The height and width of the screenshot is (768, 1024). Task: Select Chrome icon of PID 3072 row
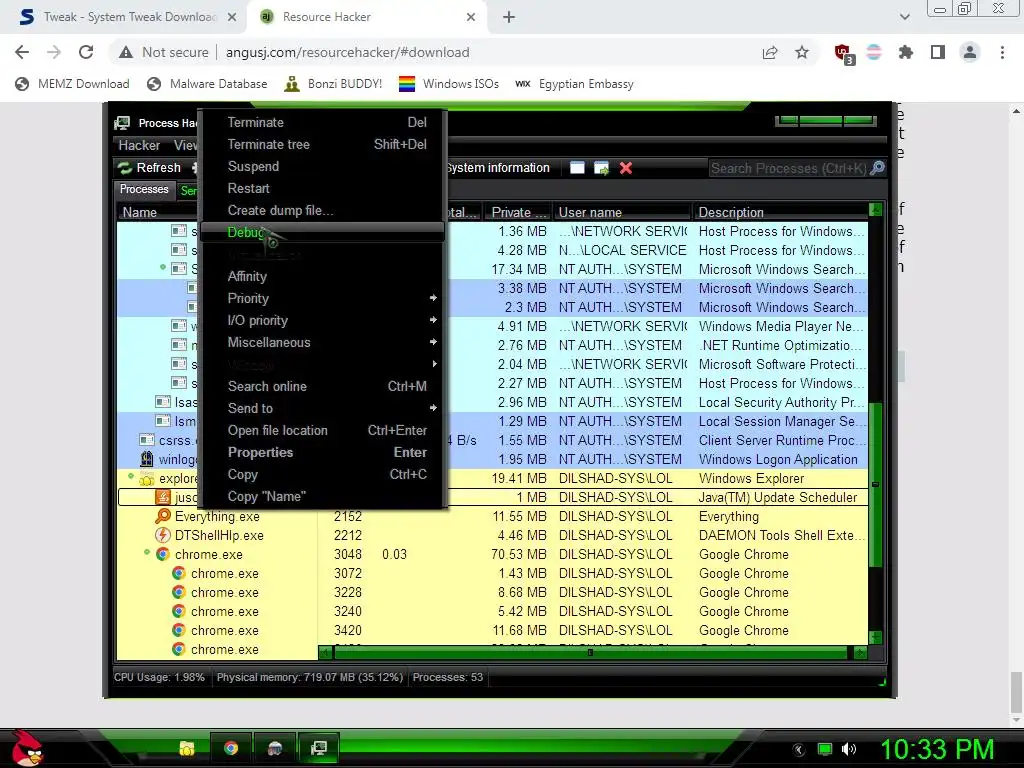pyautogui.click(x=178, y=573)
